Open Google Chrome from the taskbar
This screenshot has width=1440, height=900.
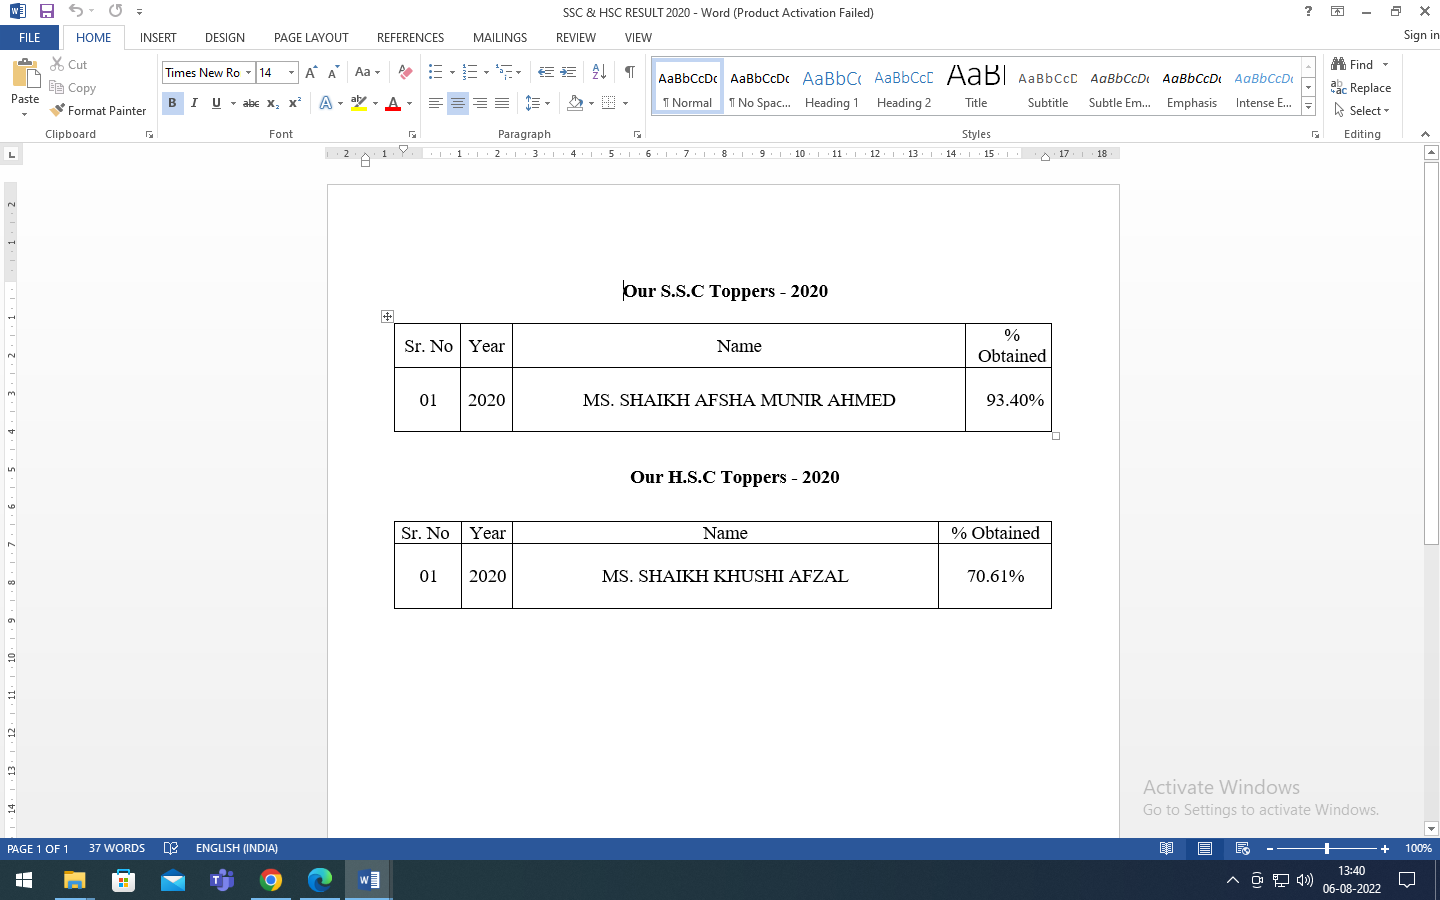270,880
